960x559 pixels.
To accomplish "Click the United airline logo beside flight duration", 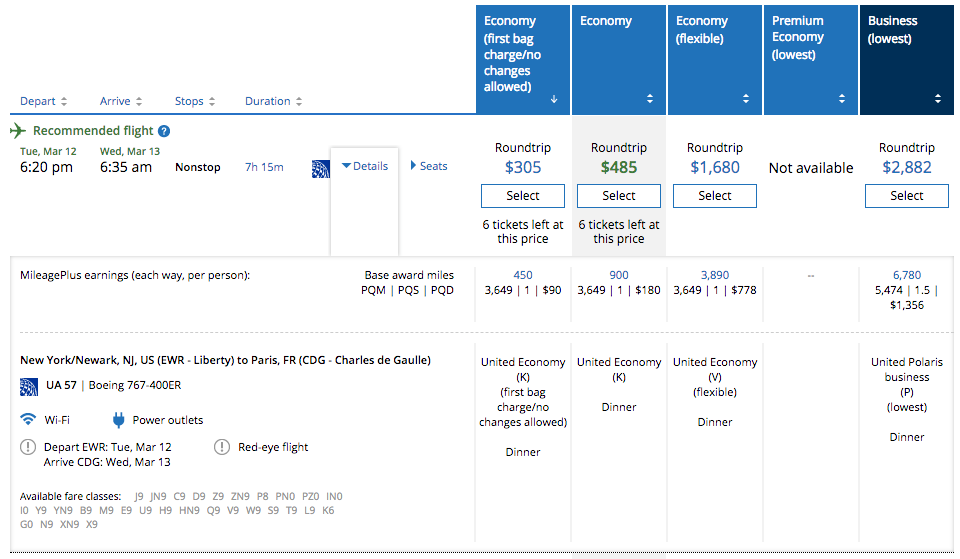I will click(x=321, y=168).
